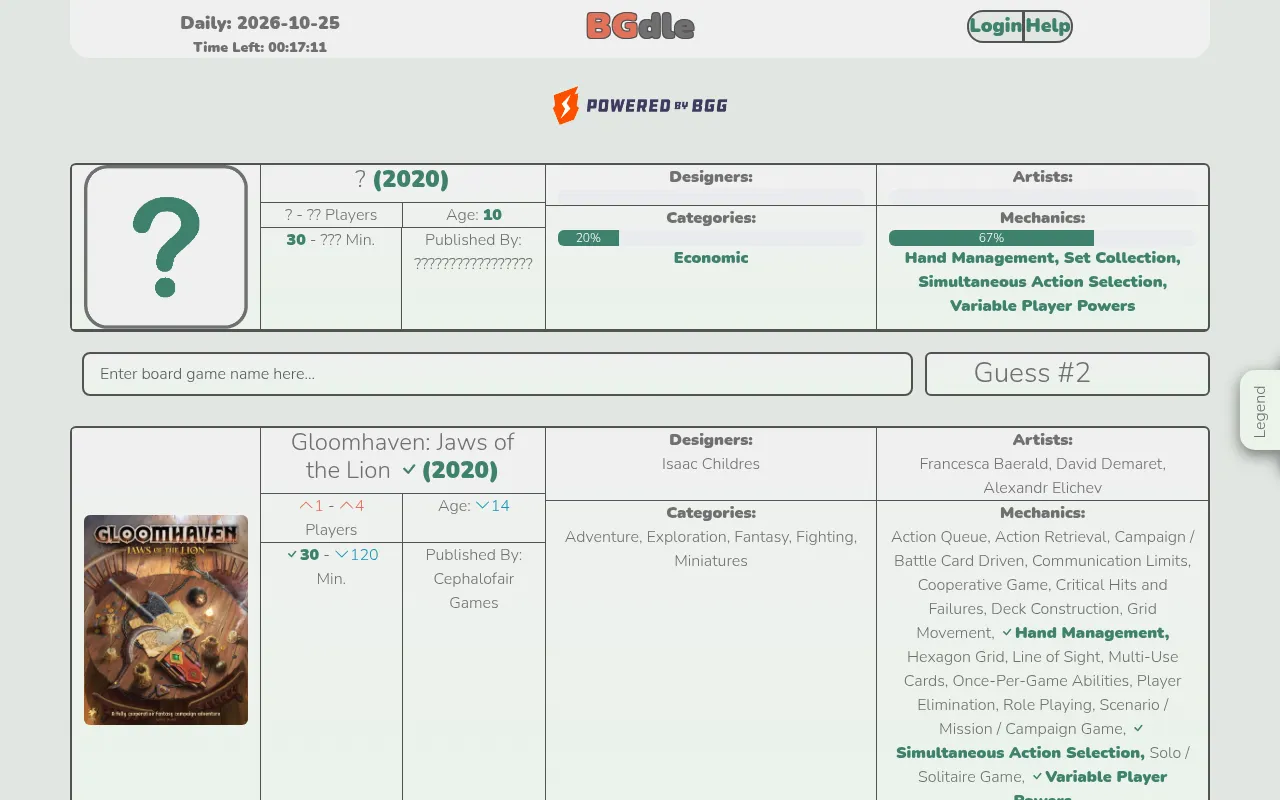Click the BGdle logo
Viewport: 1280px width, 800px height.
pyautogui.click(x=640, y=26)
